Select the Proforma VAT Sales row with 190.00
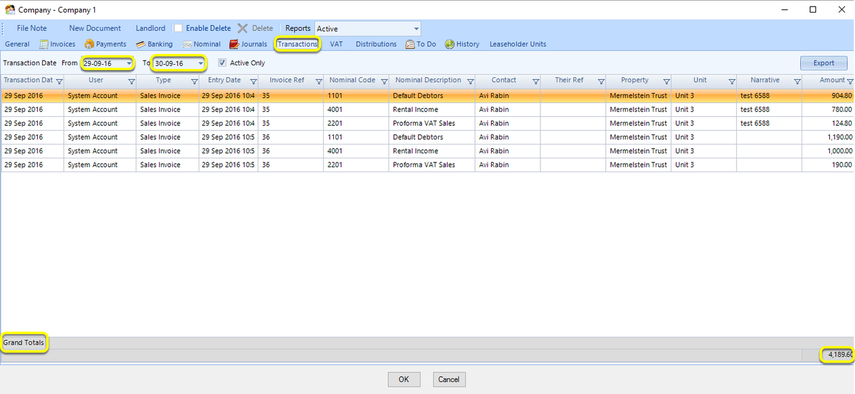The height and width of the screenshot is (394, 855). pos(428,165)
